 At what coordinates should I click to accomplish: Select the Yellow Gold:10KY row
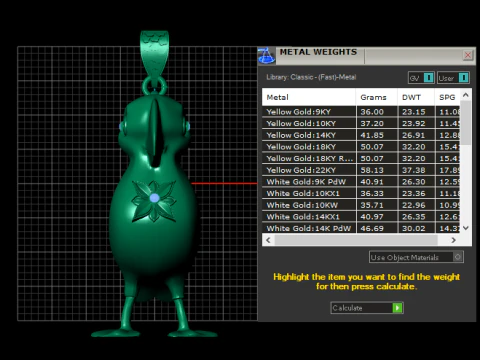pyautogui.click(x=361, y=123)
